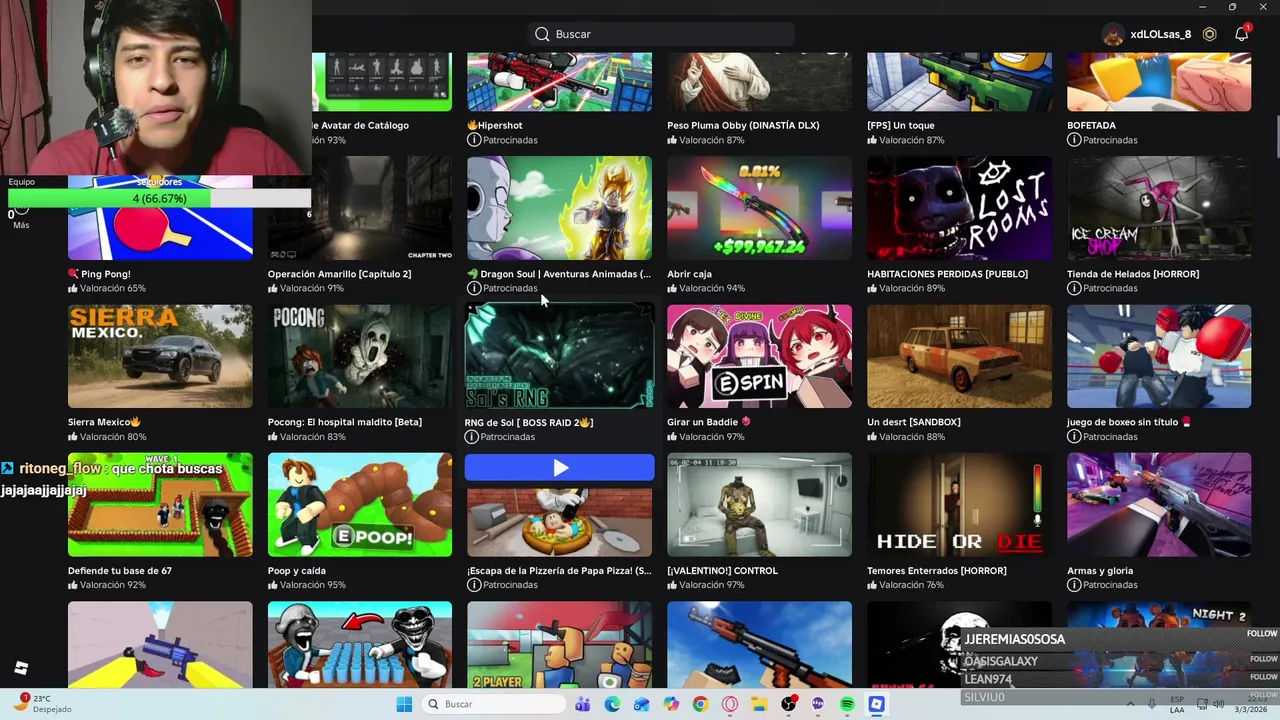1280x720 pixels.
Task: Click the volume icon in system tray
Action: tap(1219, 704)
